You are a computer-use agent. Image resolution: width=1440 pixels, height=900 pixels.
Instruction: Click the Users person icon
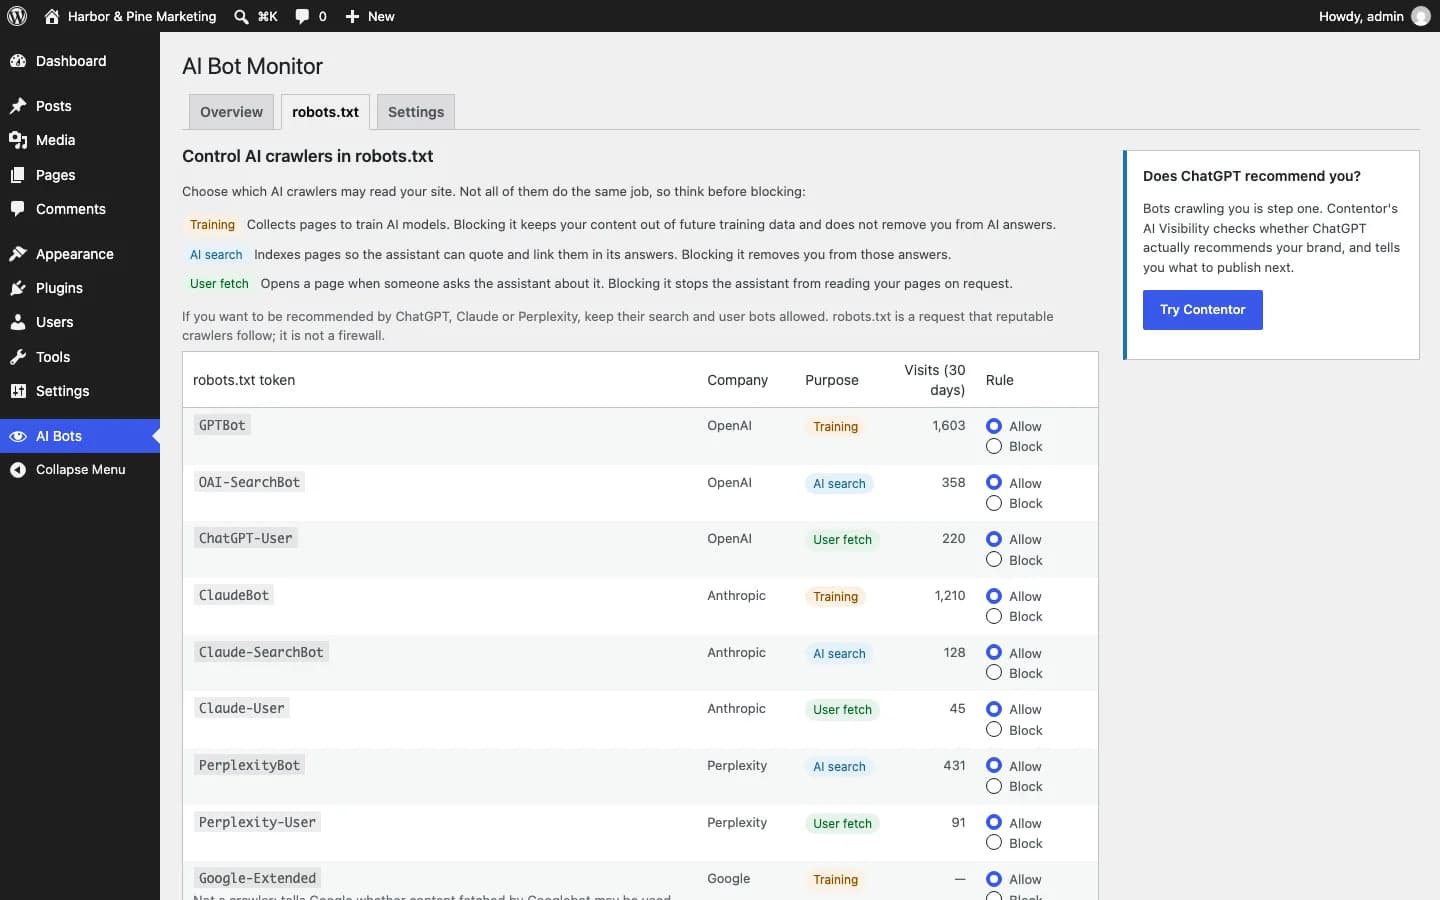18,322
